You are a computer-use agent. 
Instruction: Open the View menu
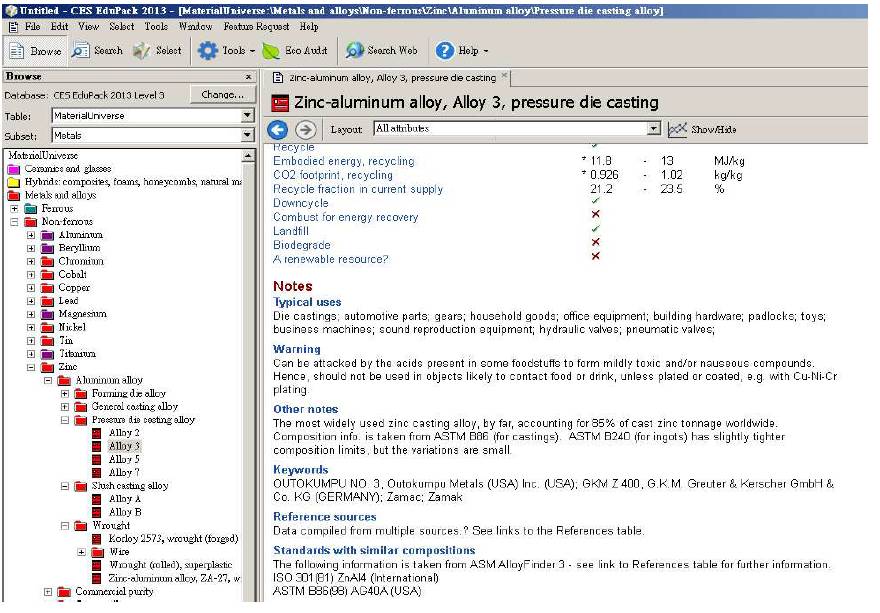coord(88,26)
